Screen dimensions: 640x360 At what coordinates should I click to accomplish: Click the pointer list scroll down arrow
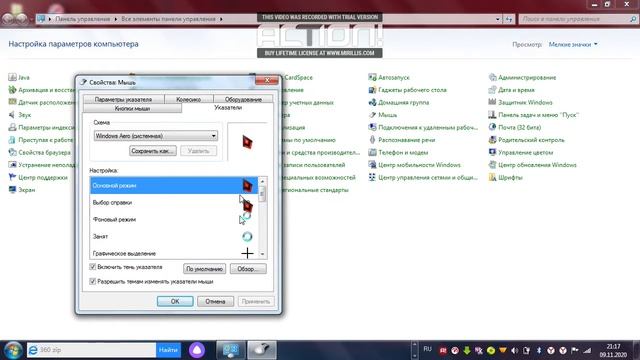[262, 254]
